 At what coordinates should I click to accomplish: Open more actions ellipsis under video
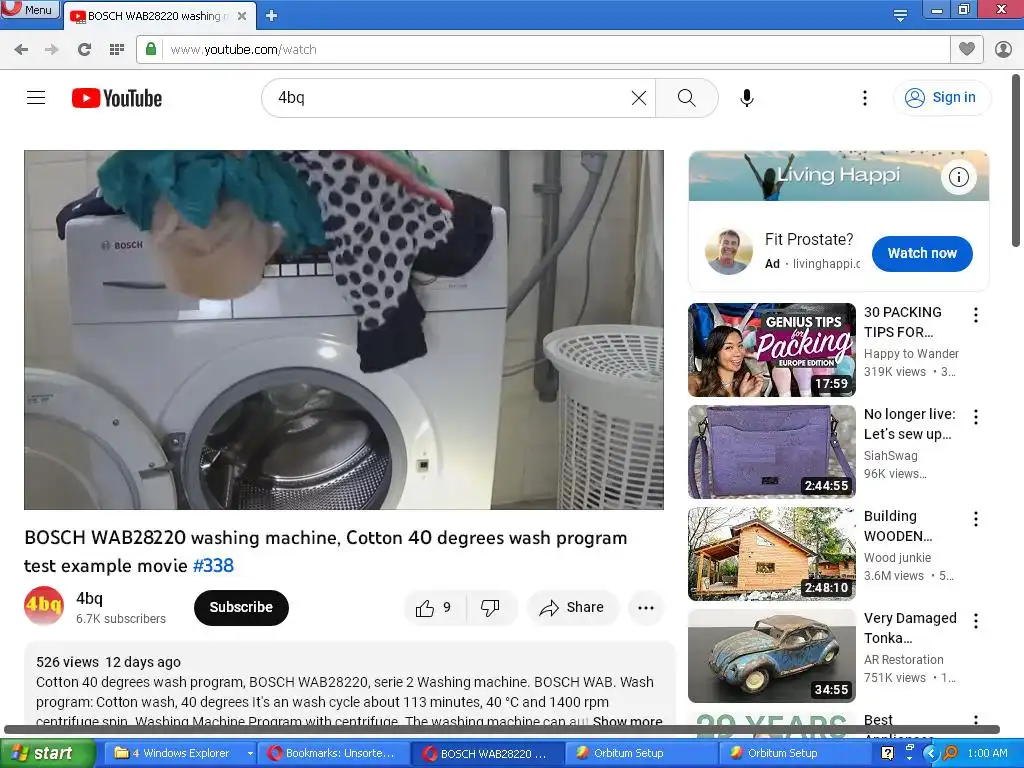646,608
